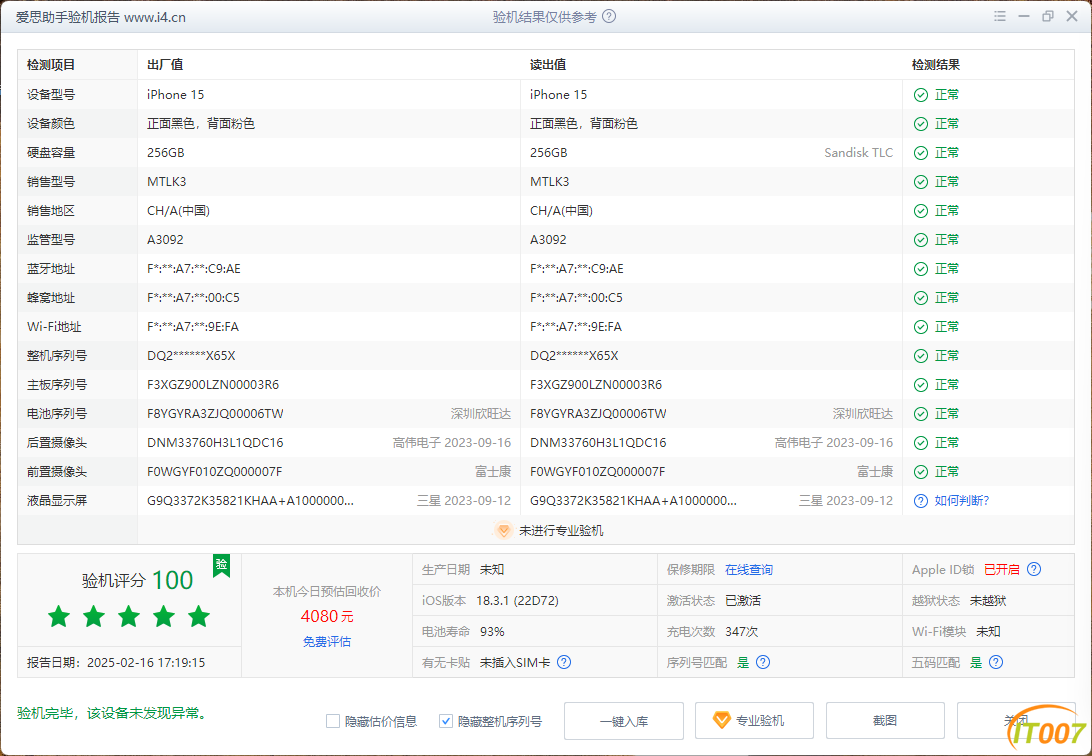Click the 正常 check icon for 硬盘容量
This screenshot has height=756, width=1092.
pyautogui.click(x=921, y=153)
